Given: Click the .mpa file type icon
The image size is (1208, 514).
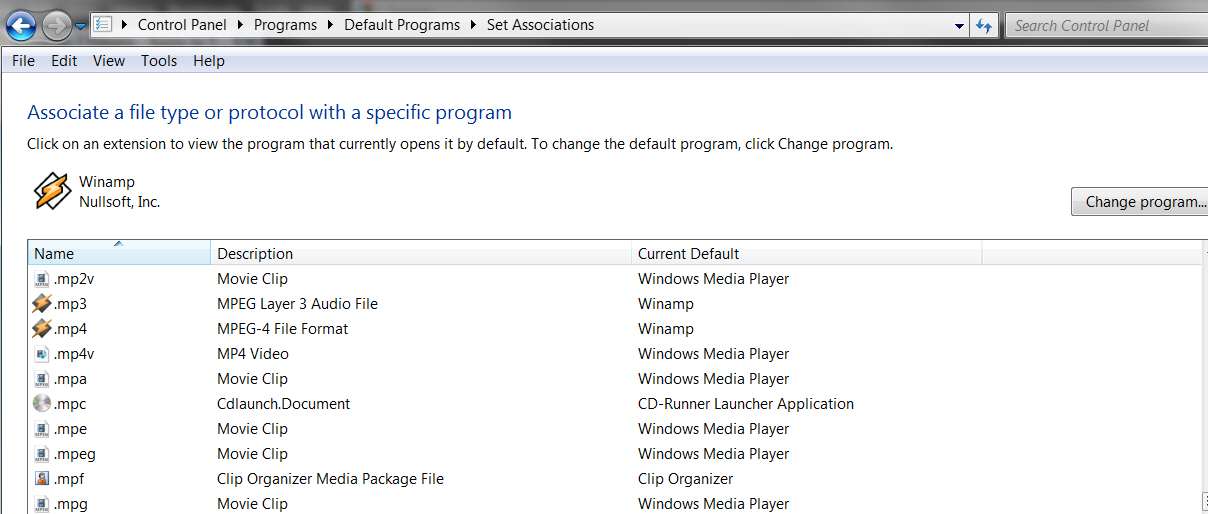Looking at the screenshot, I should click(x=41, y=379).
